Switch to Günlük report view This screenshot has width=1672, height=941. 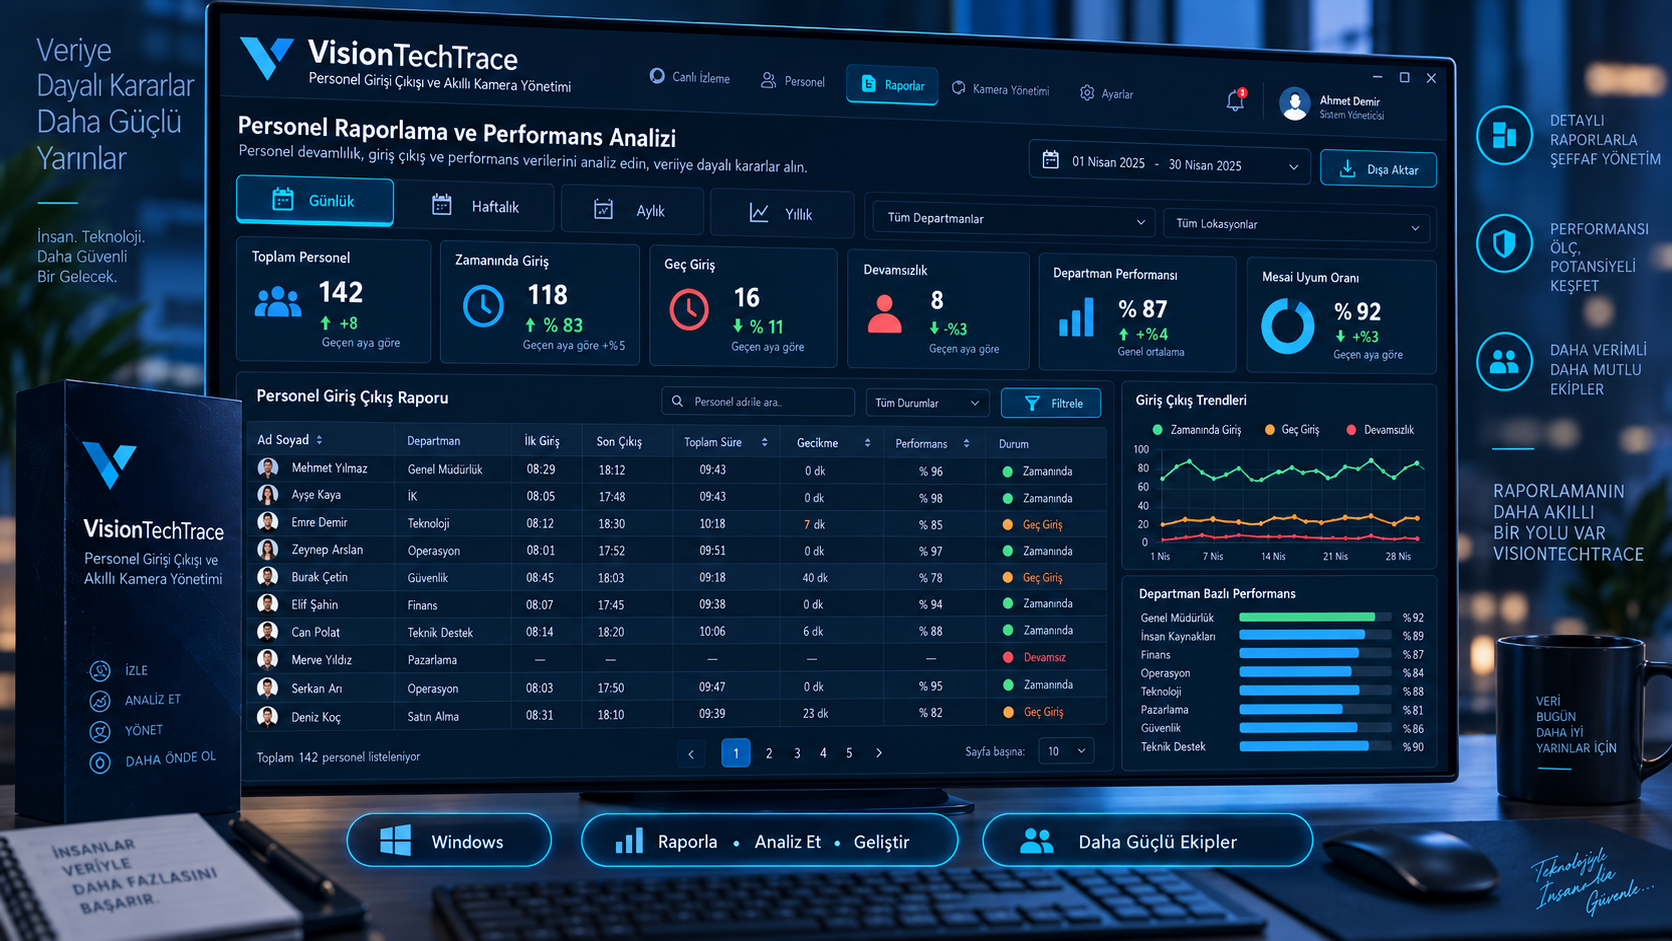point(315,201)
